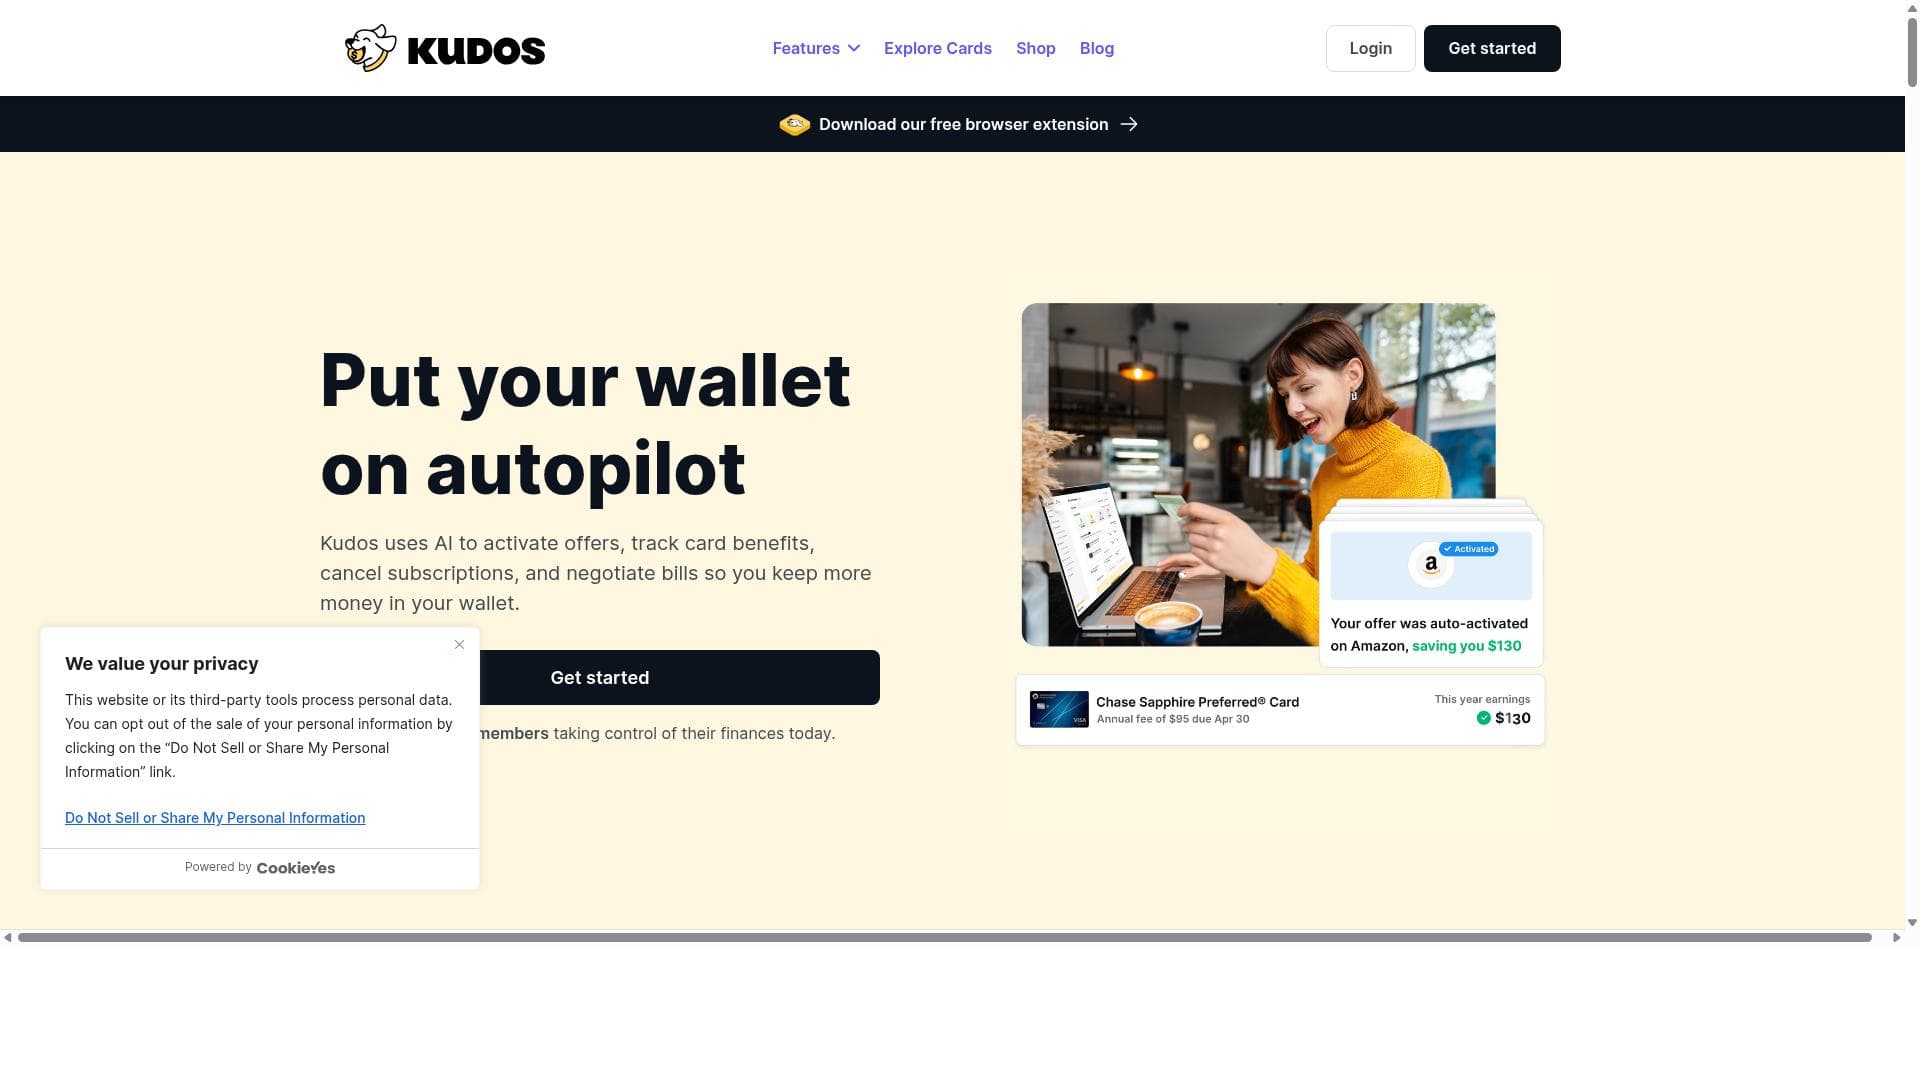Click 'This year earnings' label

coord(1482,699)
